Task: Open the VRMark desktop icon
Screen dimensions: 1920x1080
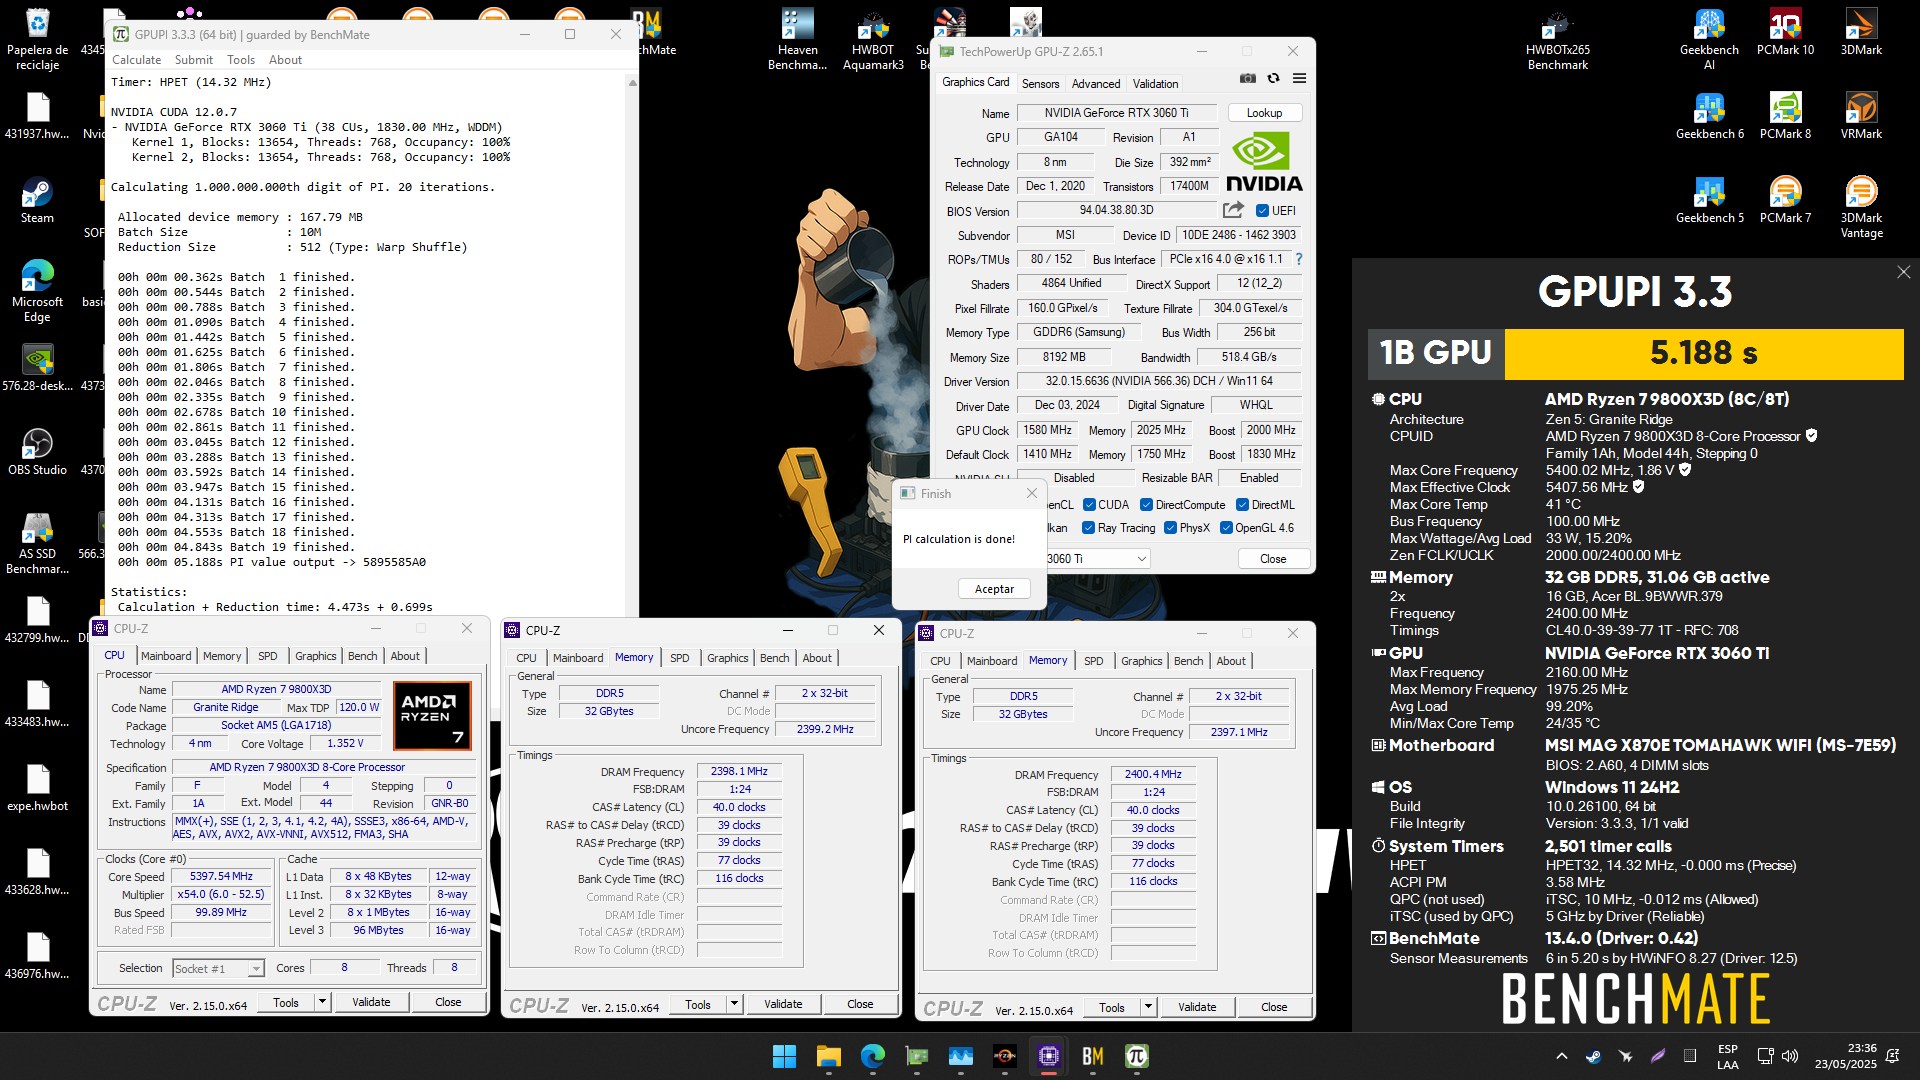Action: [x=1861, y=116]
